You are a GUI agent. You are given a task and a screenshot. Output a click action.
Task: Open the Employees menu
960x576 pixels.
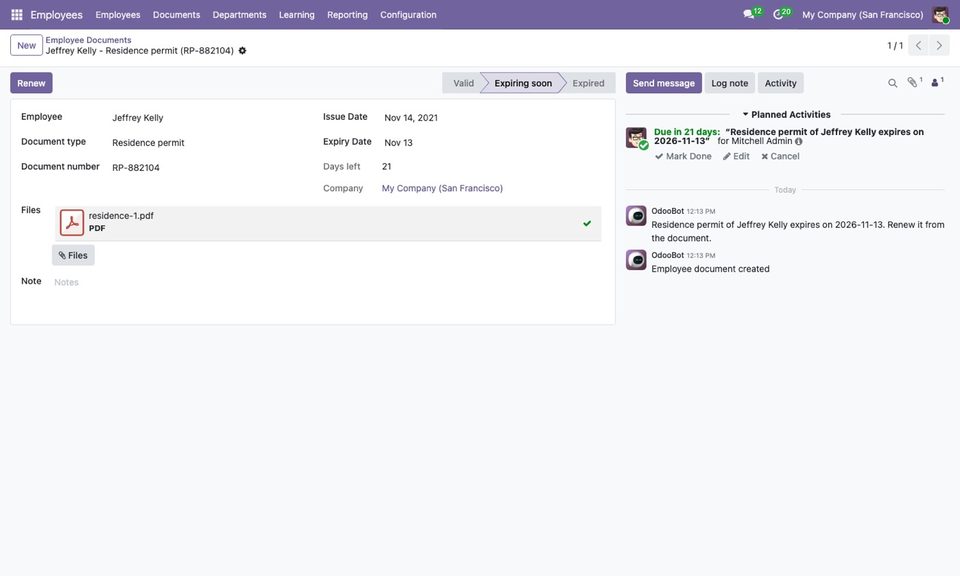tap(118, 15)
